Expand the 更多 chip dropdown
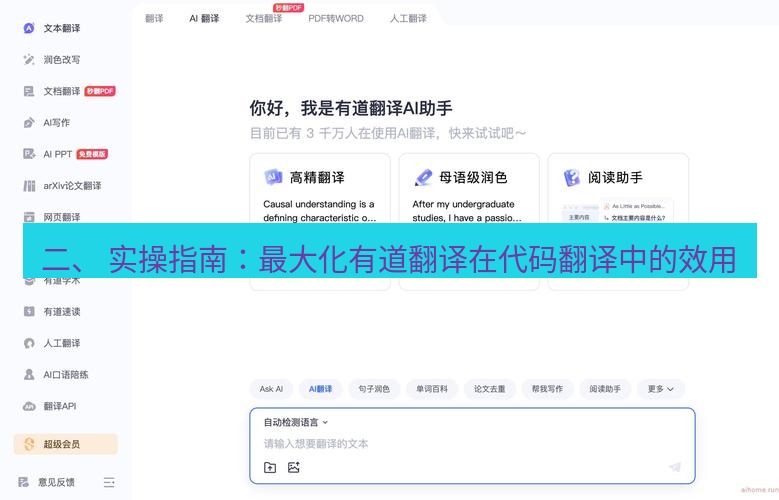Image resolution: width=779 pixels, height=500 pixels. pyautogui.click(x=661, y=389)
